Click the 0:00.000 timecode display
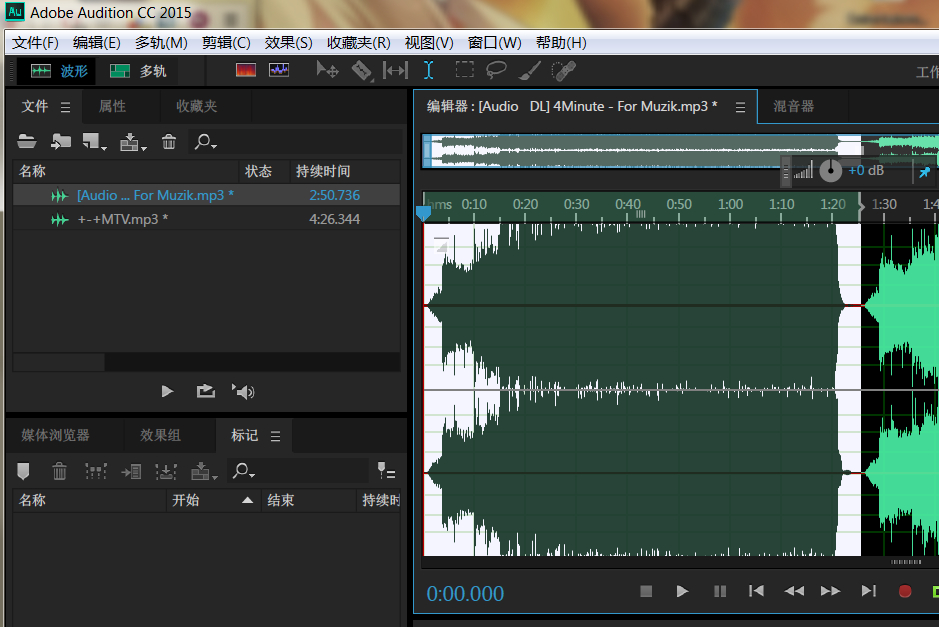The width and height of the screenshot is (939, 627). pyautogui.click(x=465, y=594)
